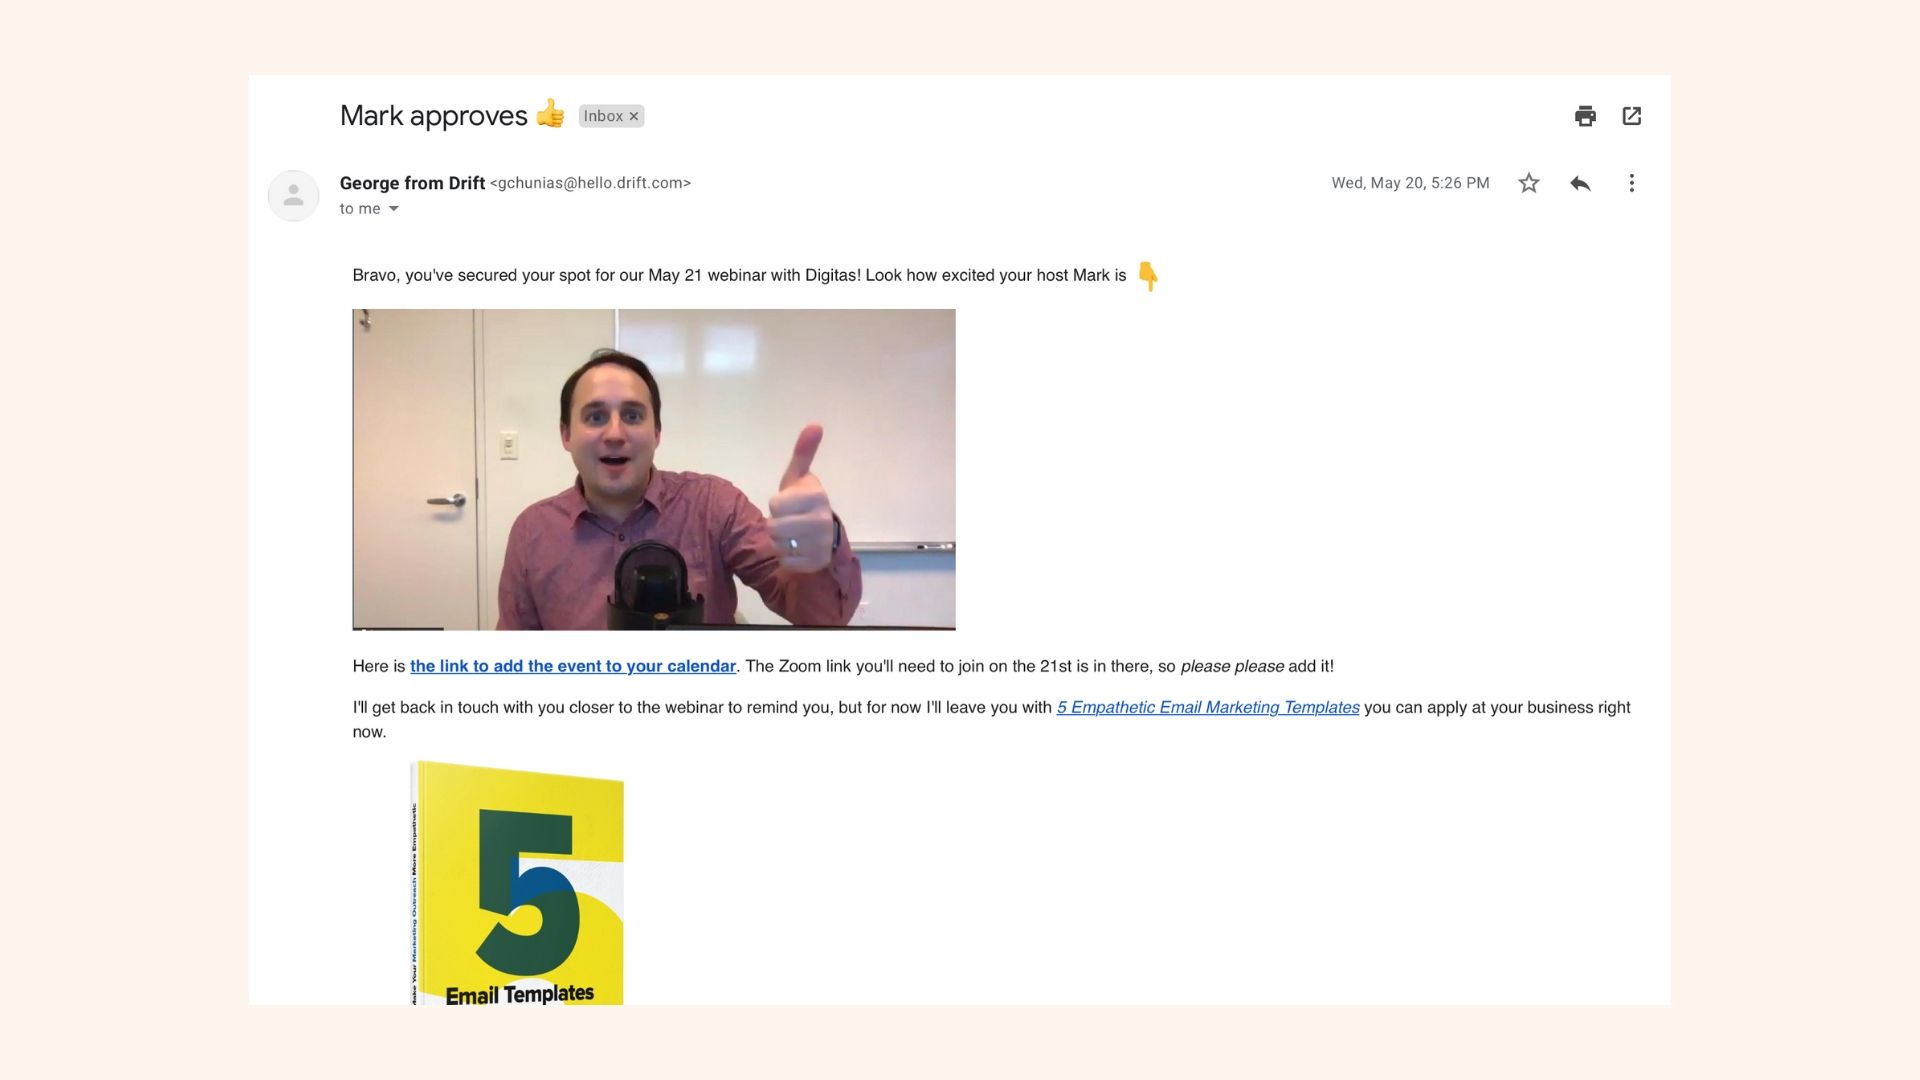Open the 5 Empathetic Email Marketing Templates link
Viewport: 1920px width, 1080px height.
coord(1208,707)
